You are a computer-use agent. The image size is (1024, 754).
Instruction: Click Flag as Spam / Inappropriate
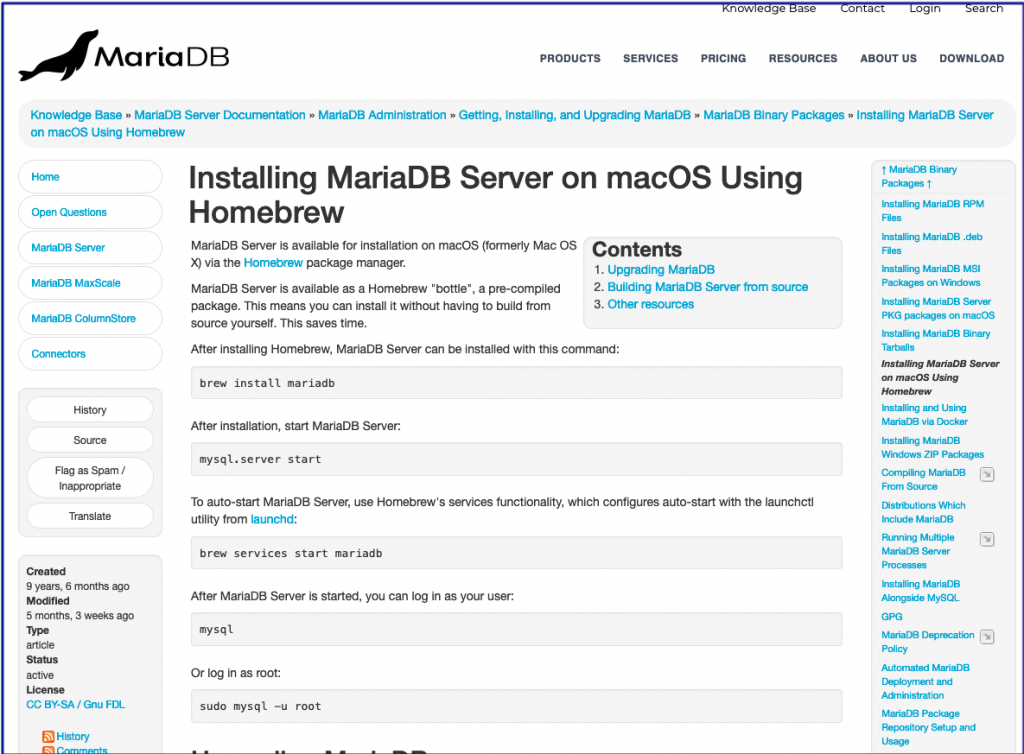pyautogui.click(x=90, y=478)
